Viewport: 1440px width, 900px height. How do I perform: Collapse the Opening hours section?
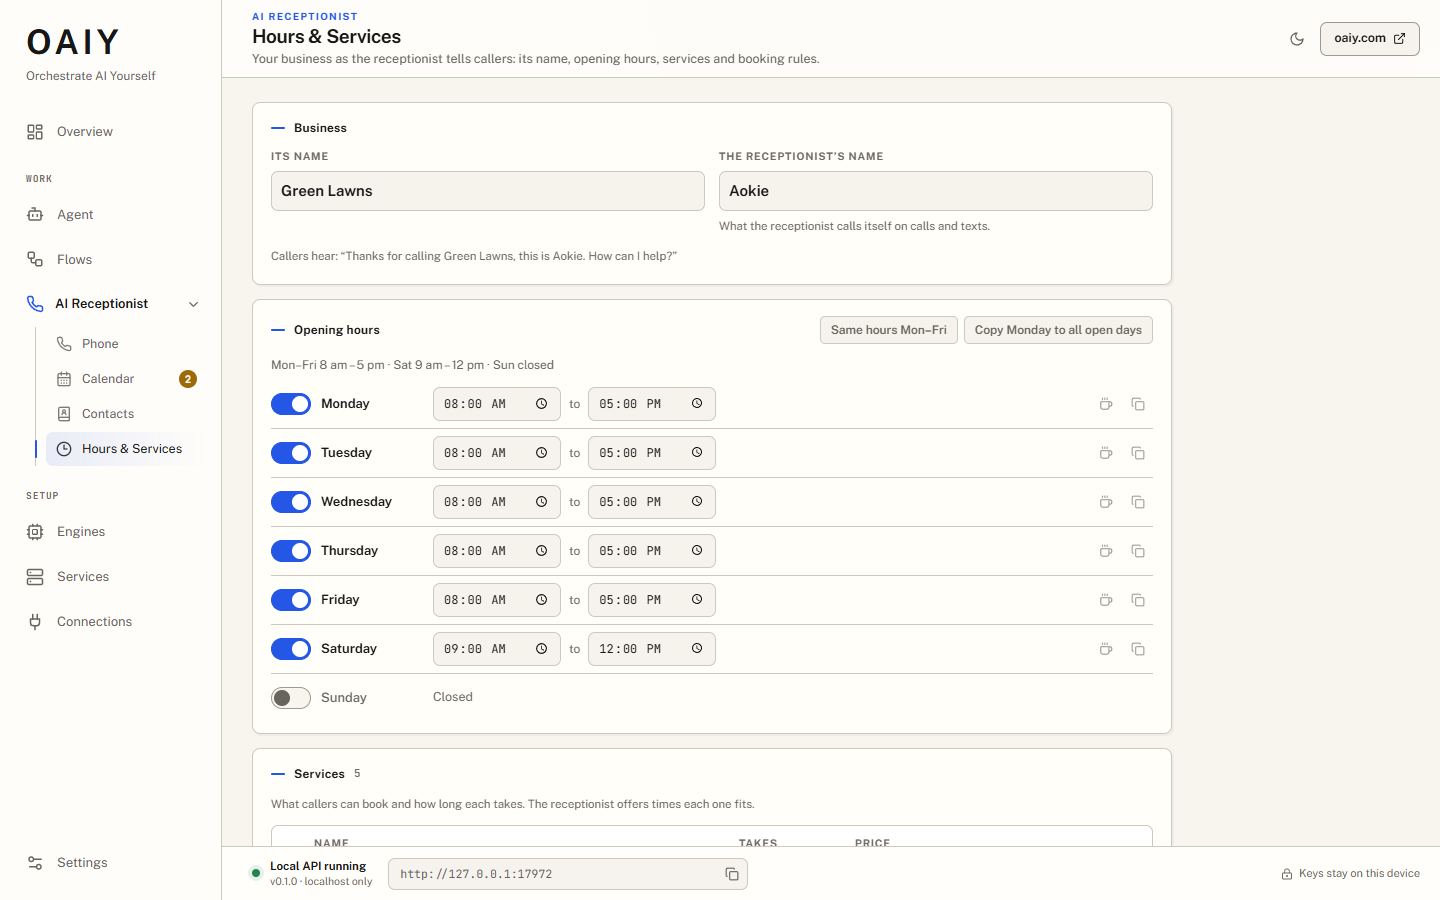[x=326, y=330]
